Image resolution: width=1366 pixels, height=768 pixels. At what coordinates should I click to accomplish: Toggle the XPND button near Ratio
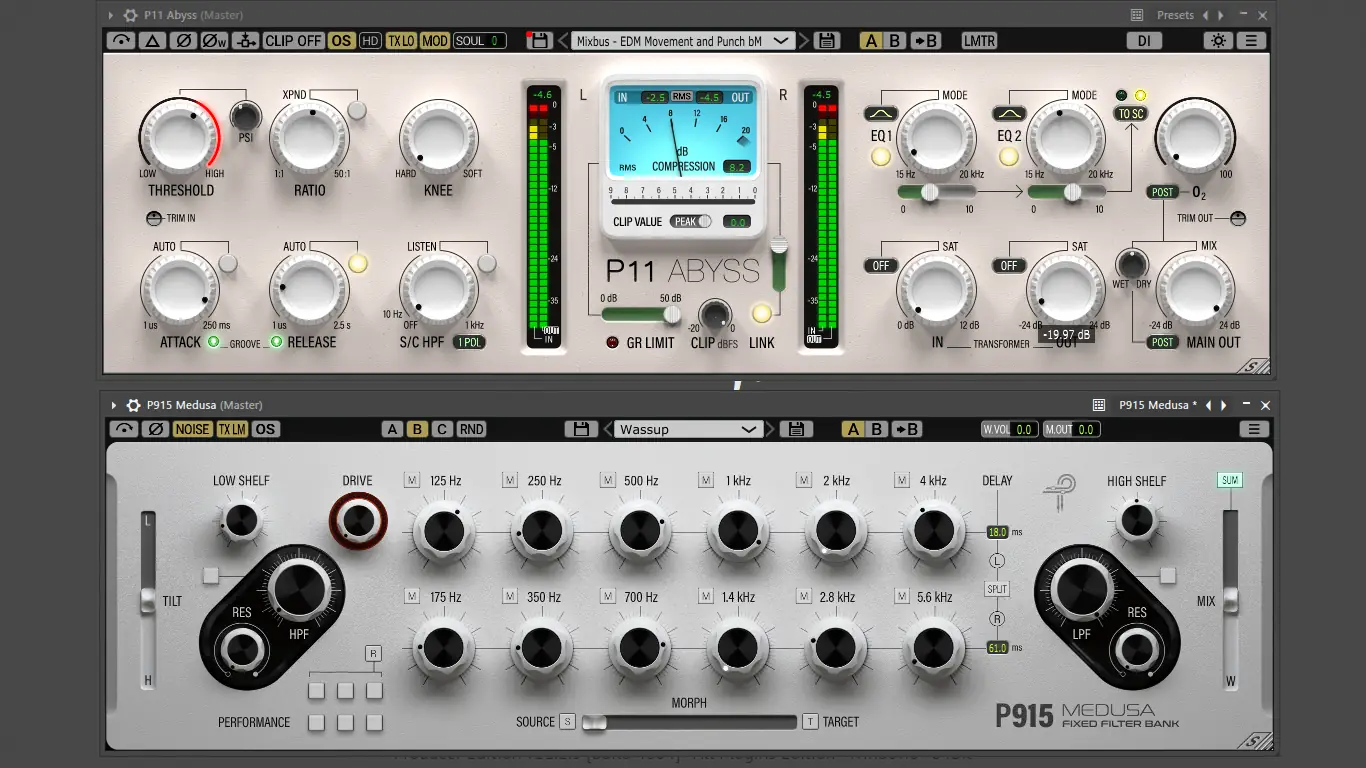click(x=357, y=110)
